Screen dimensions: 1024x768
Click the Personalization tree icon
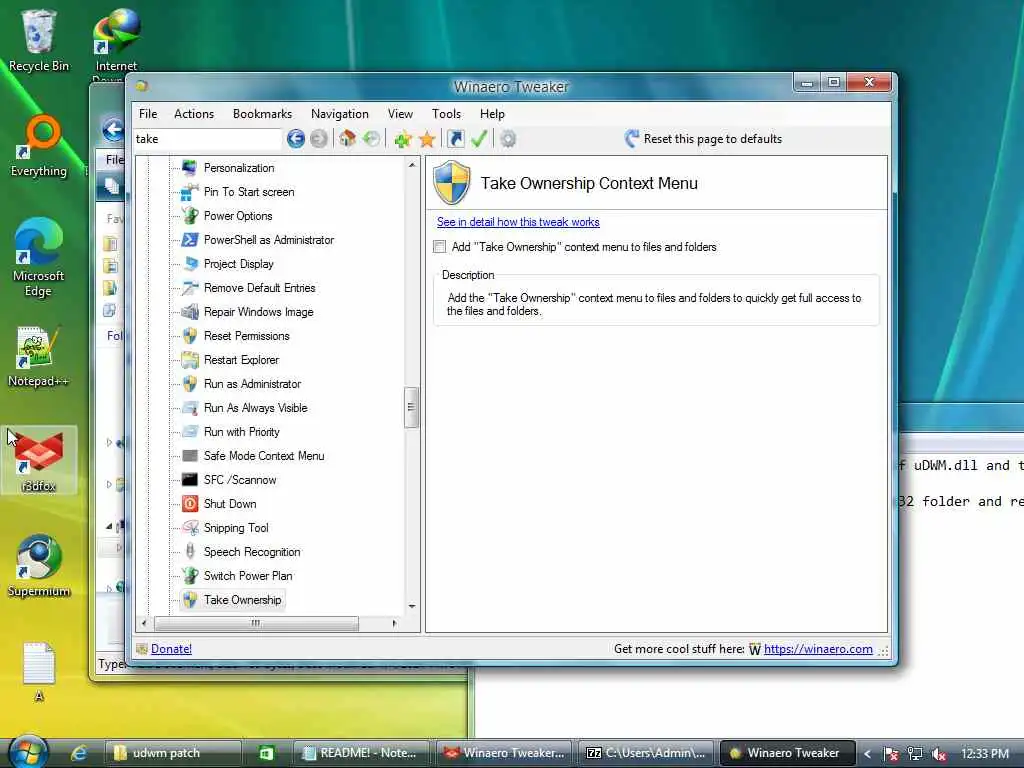click(x=189, y=168)
